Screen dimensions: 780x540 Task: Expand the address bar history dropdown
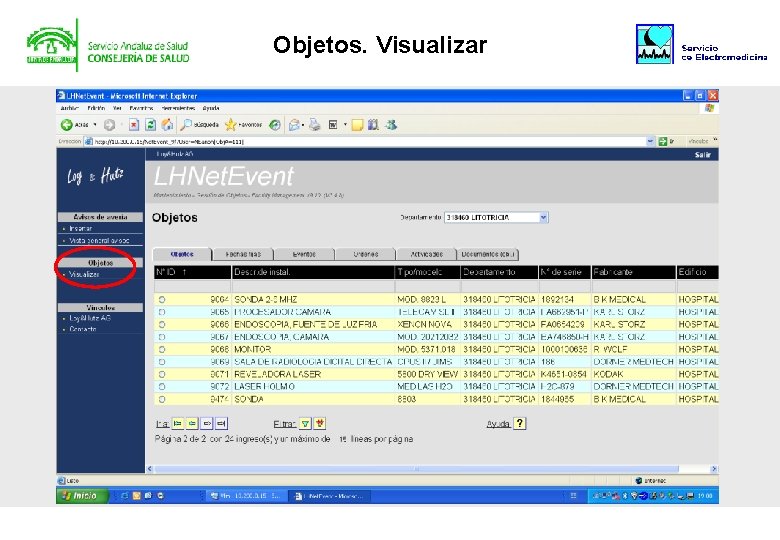650,142
